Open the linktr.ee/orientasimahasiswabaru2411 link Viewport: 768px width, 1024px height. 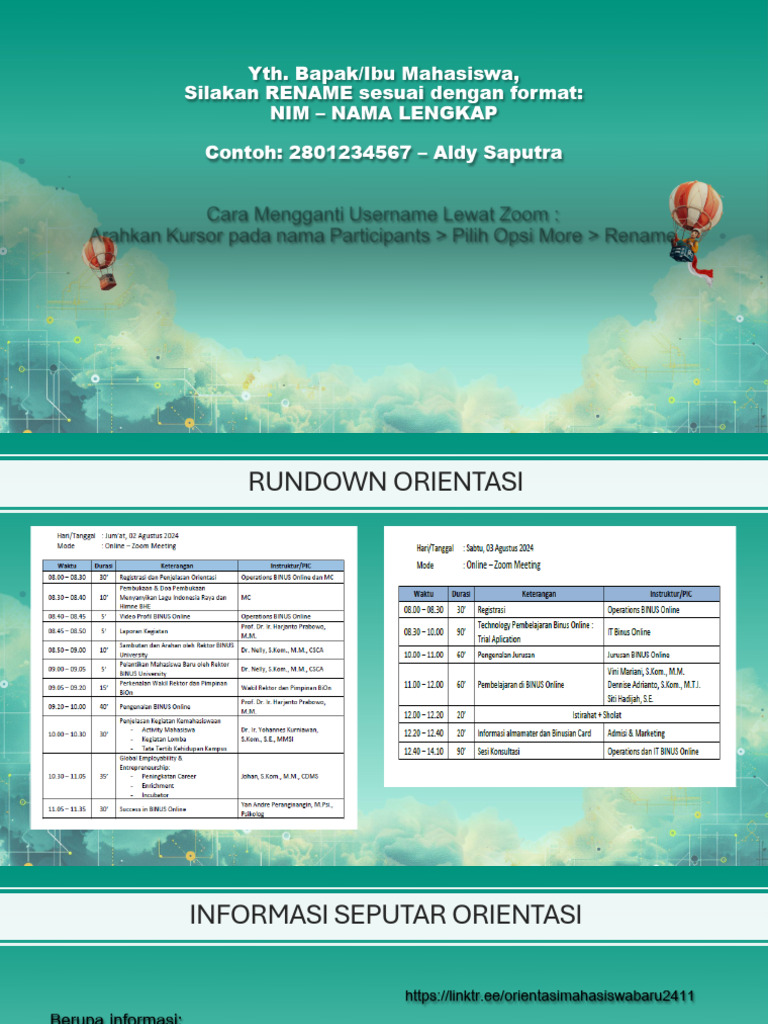click(x=549, y=996)
